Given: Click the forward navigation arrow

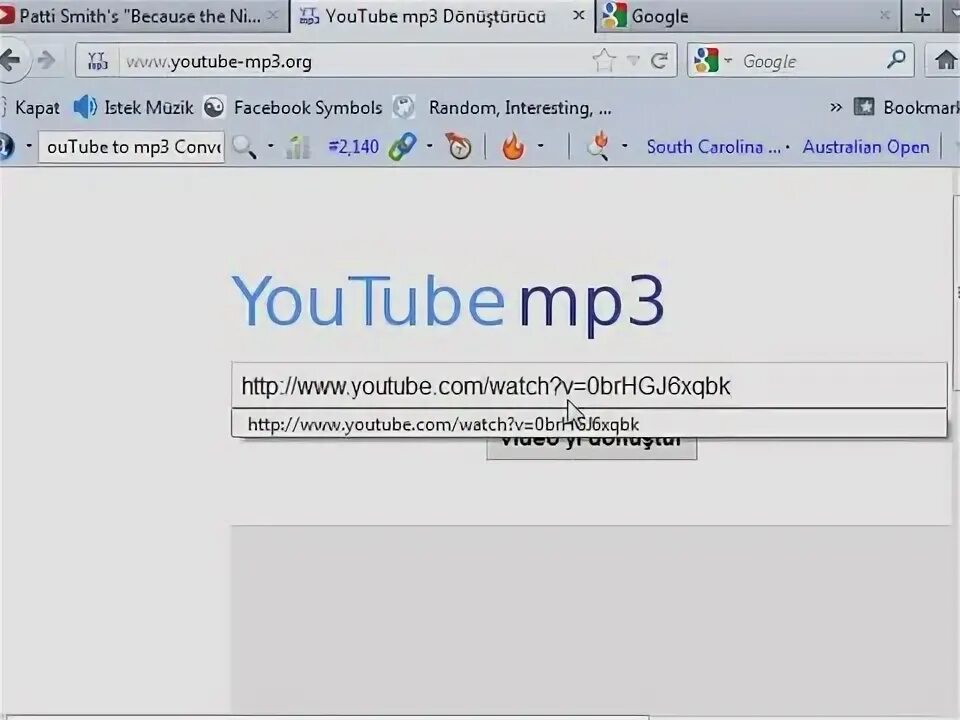Looking at the screenshot, I should [x=47, y=61].
